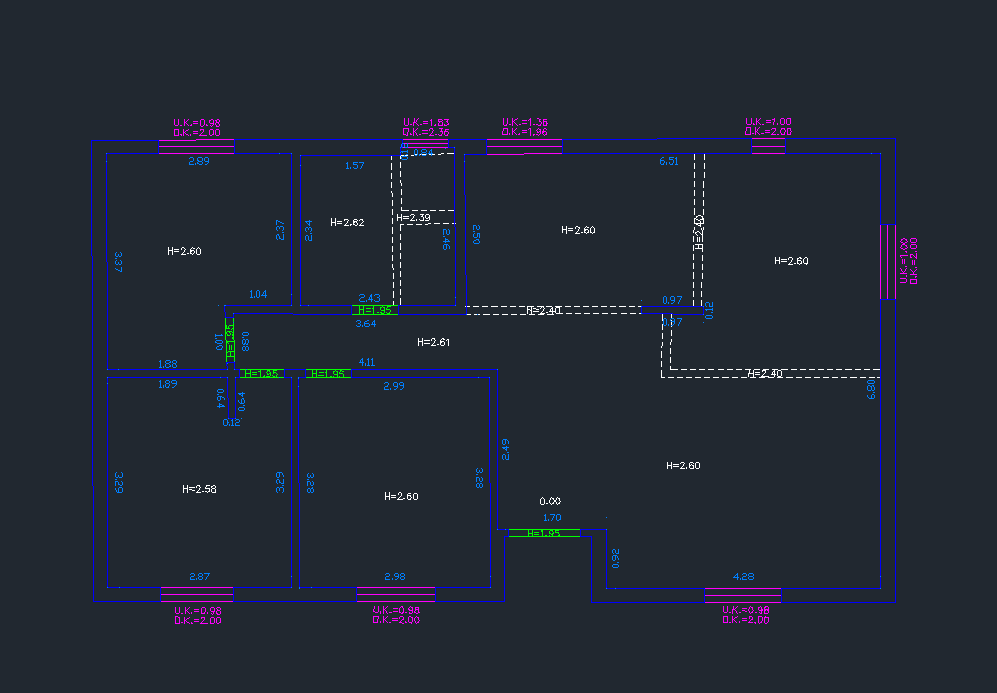
Task: Click the 0.00 level marker text
Action: click(x=550, y=501)
